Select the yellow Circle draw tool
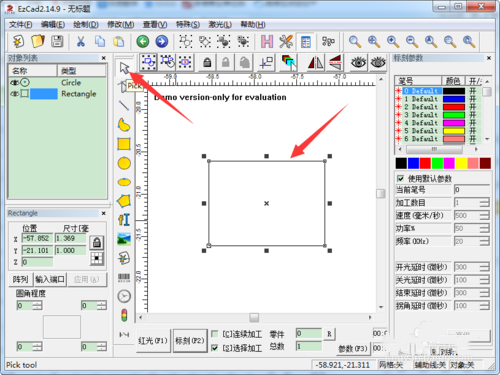This screenshot has height=375, width=500. point(124,163)
